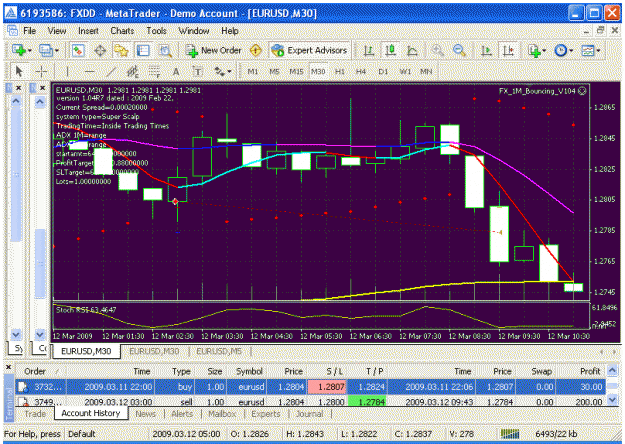Open the File menu
625x444 pixels.
(x=29, y=31)
